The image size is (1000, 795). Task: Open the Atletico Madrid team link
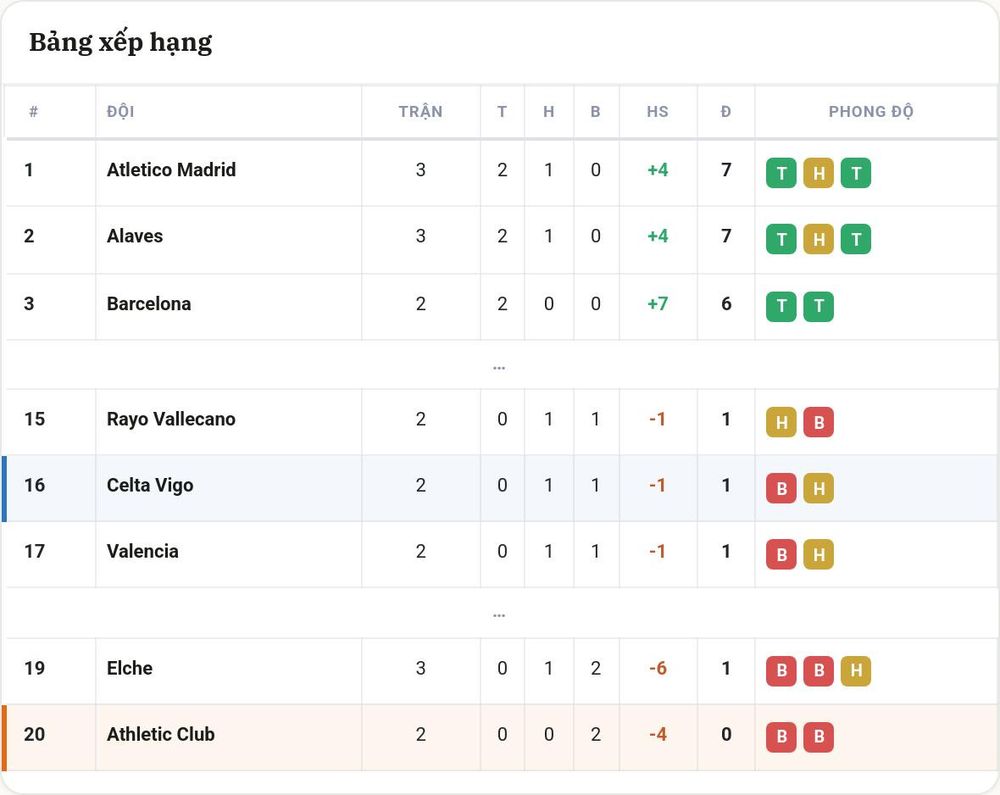point(171,170)
